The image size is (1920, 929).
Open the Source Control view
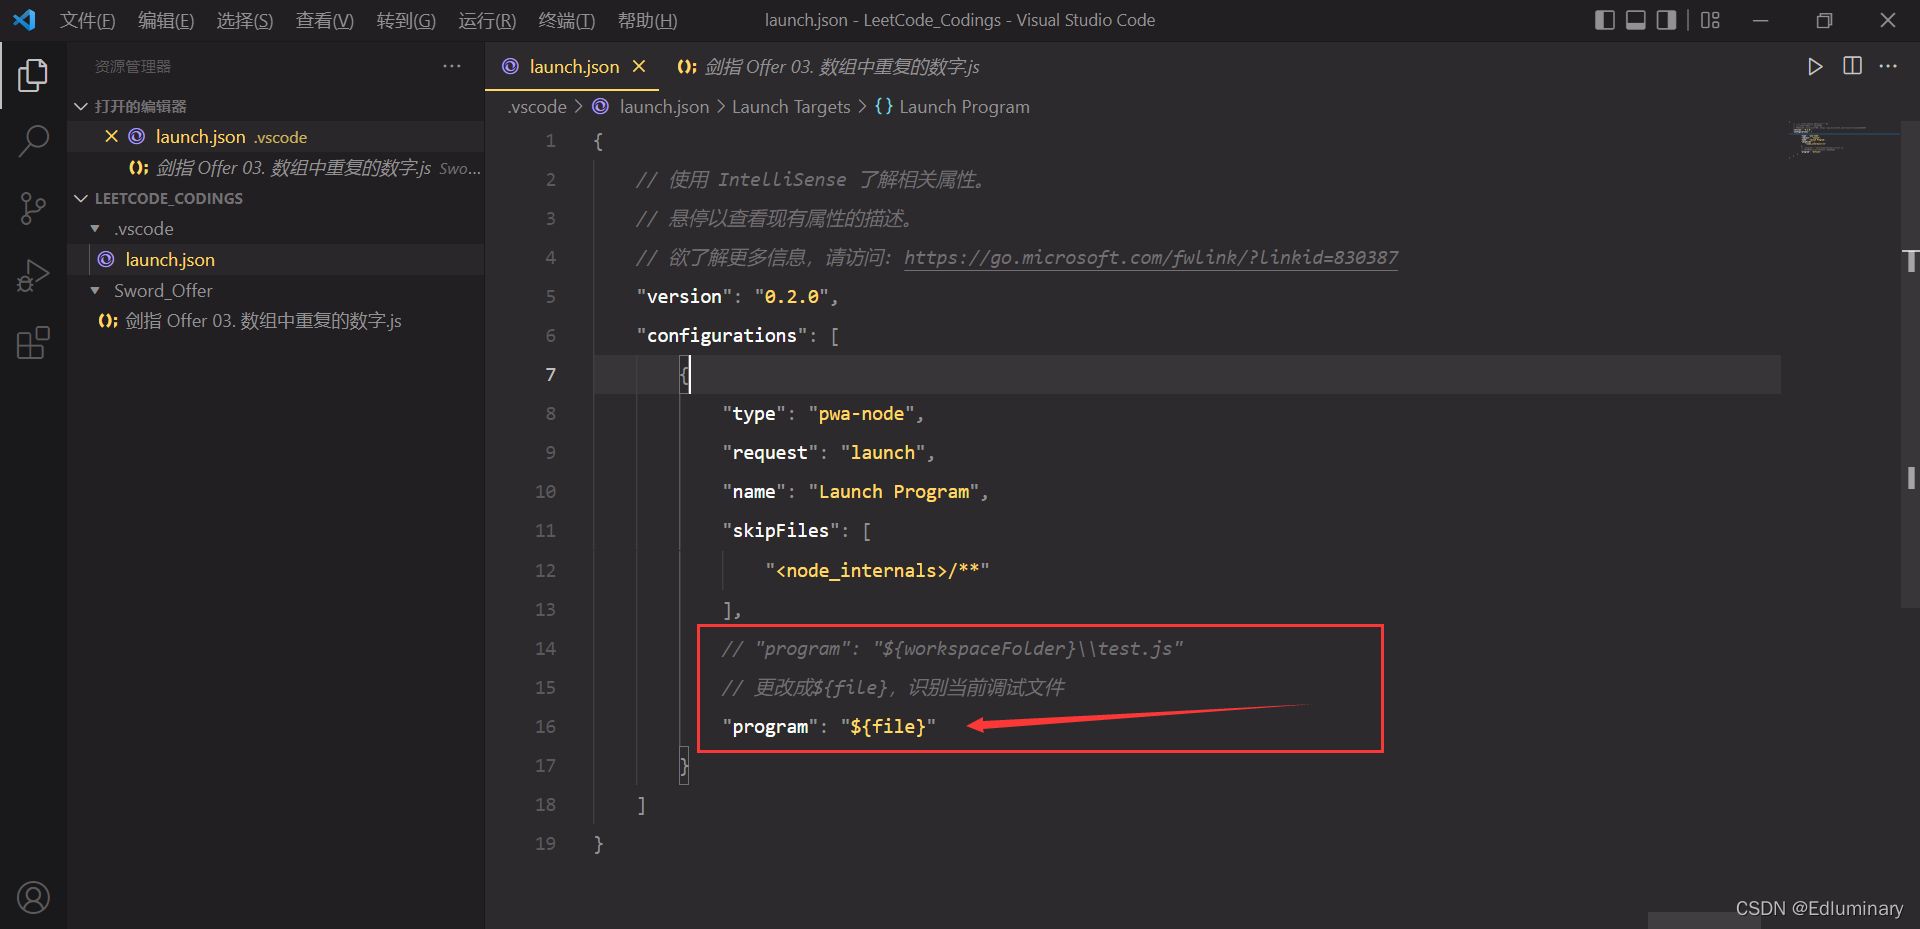tap(33, 208)
